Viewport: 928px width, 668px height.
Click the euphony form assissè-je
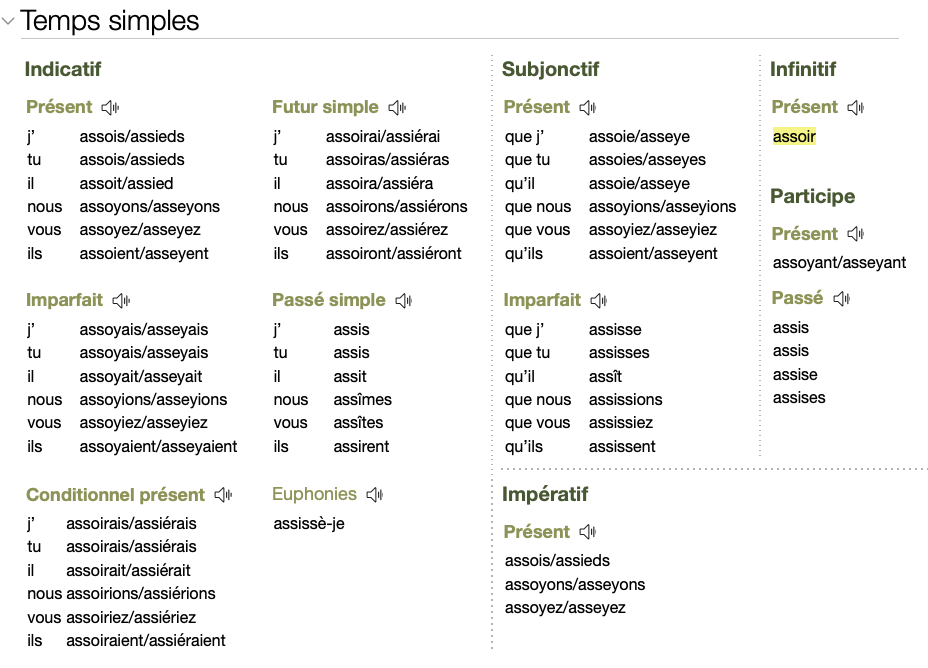[x=309, y=523]
